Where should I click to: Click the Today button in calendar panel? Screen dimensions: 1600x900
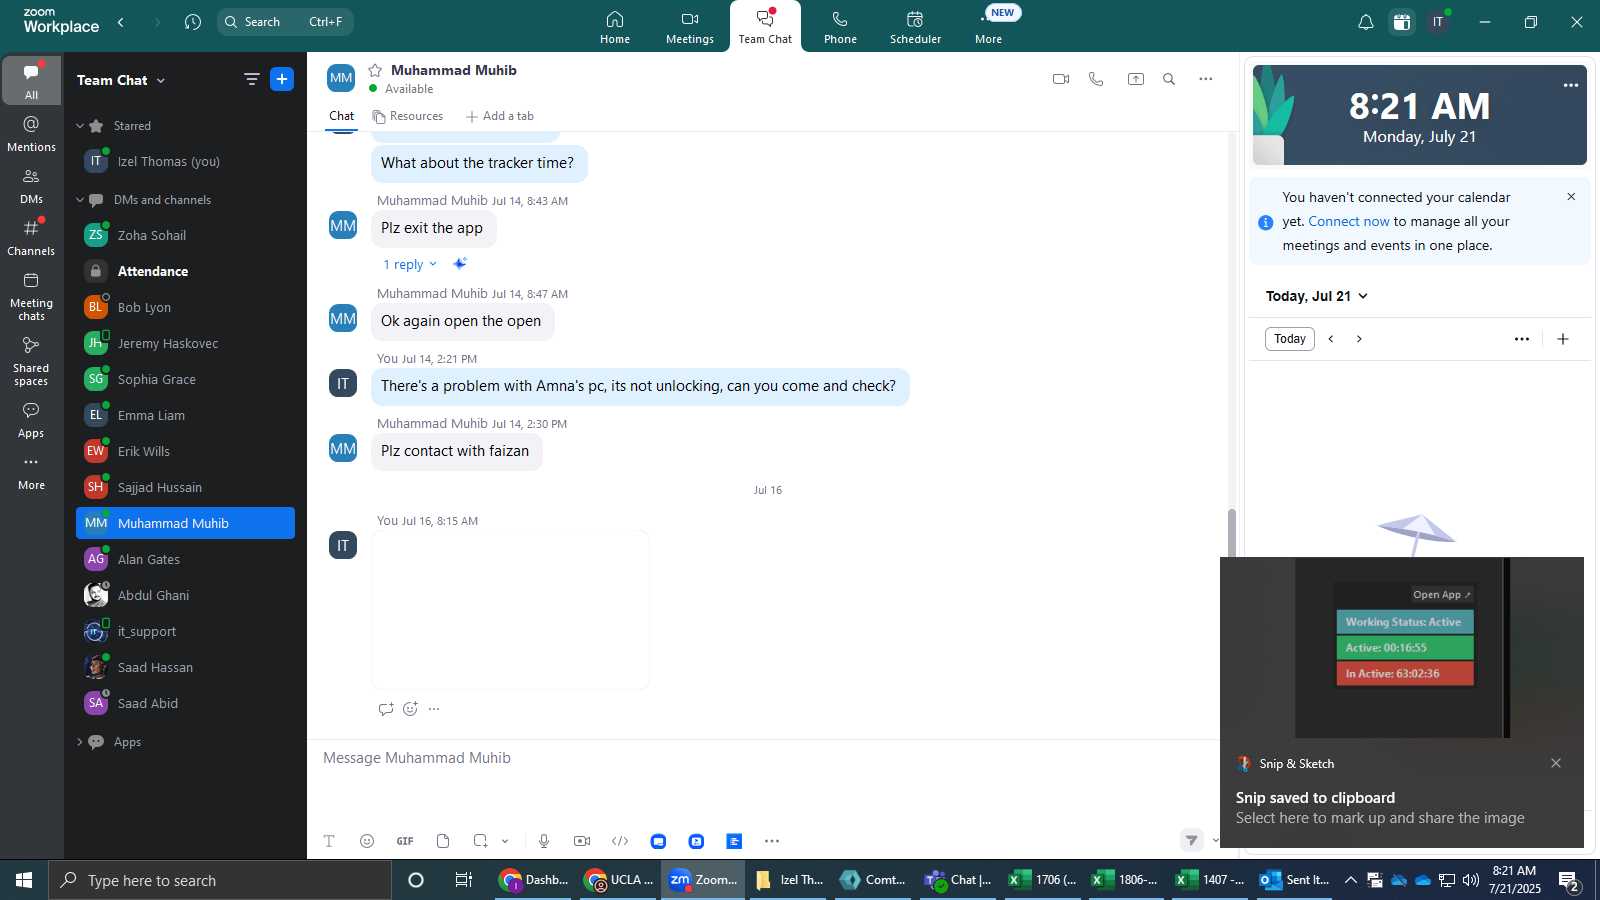click(x=1290, y=339)
